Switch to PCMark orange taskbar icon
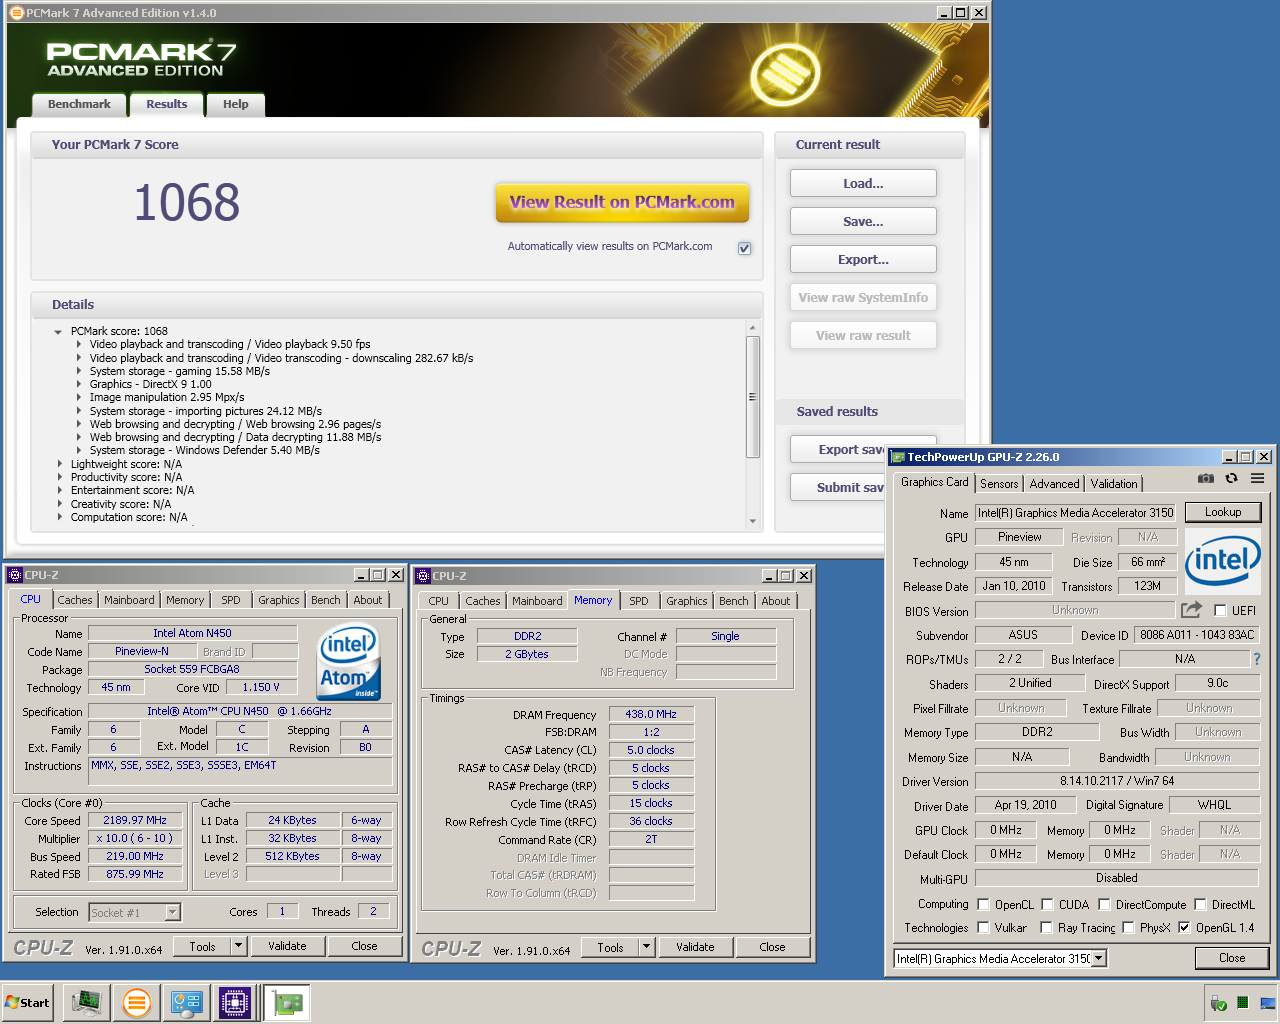The width and height of the screenshot is (1280, 1024). tap(137, 1002)
